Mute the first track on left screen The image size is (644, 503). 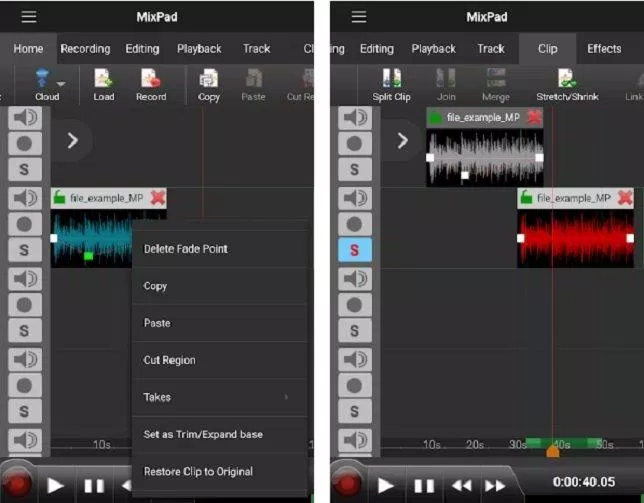pos(25,118)
